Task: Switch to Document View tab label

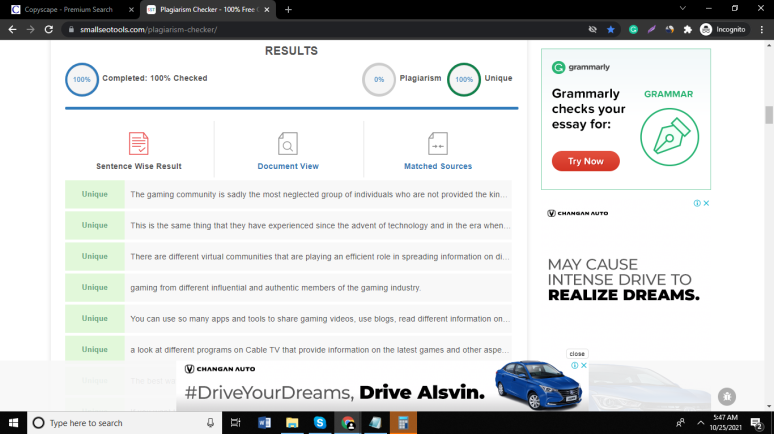Action: [x=288, y=166]
